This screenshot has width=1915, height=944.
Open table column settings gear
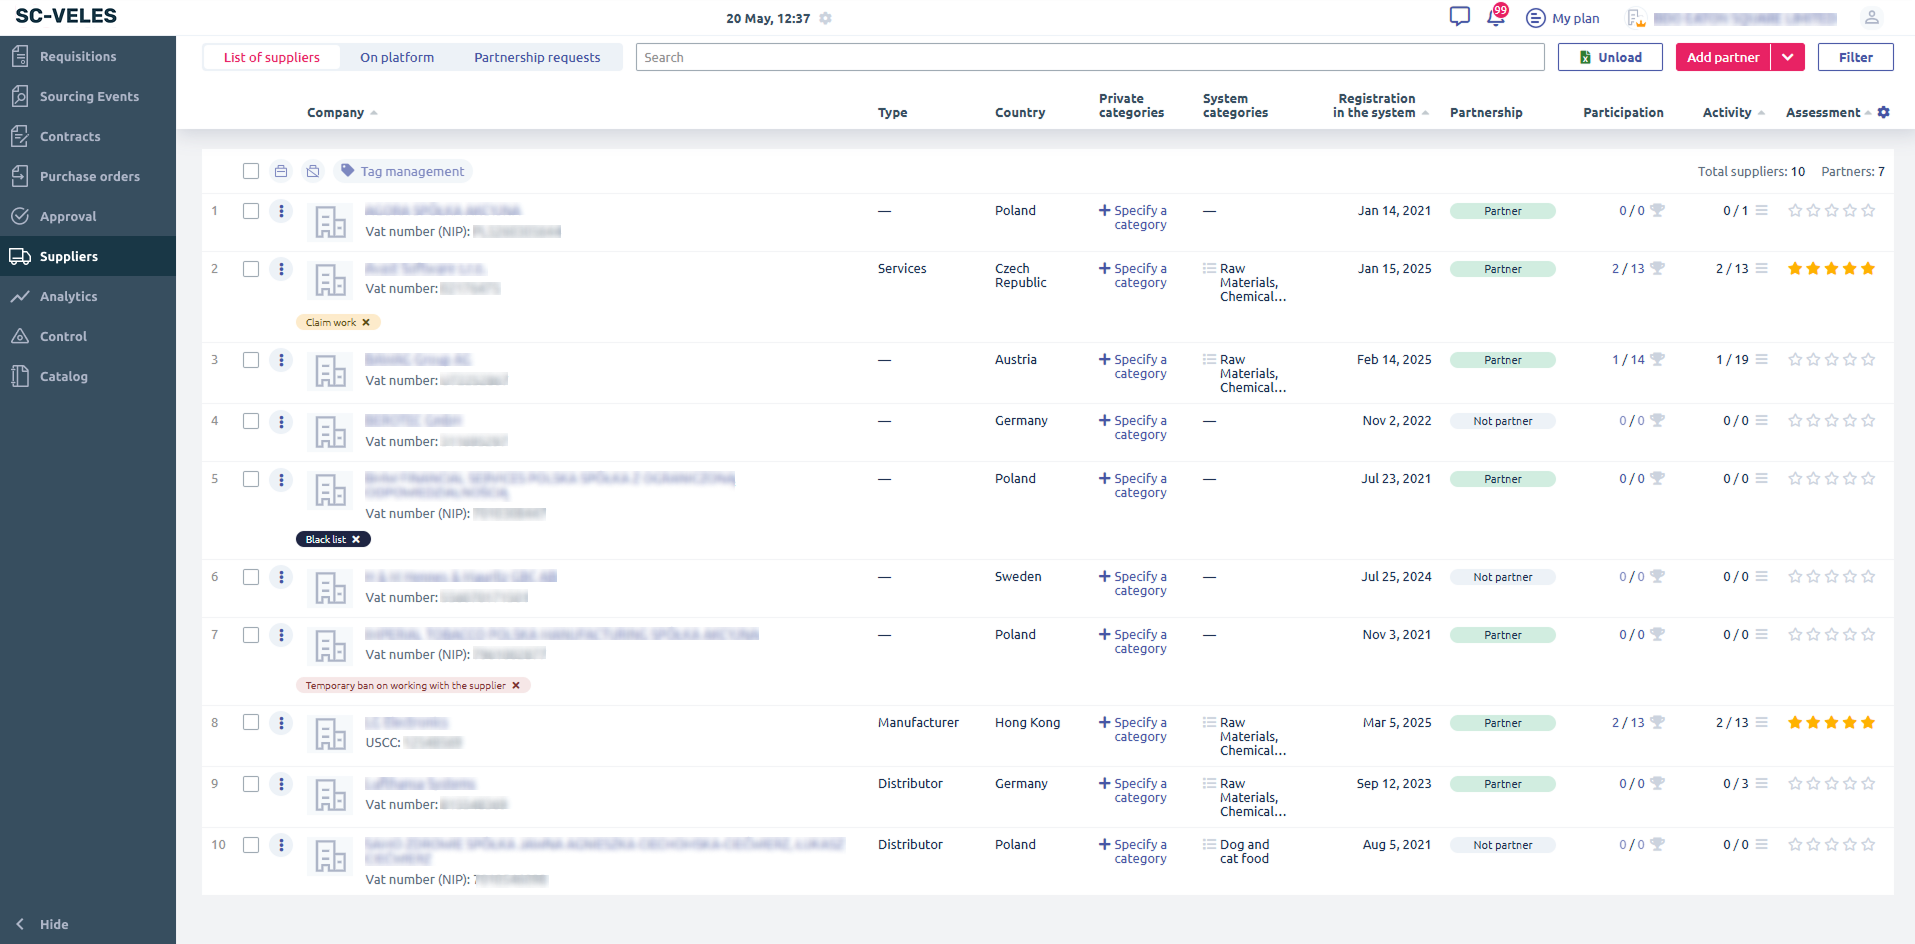(x=1884, y=112)
